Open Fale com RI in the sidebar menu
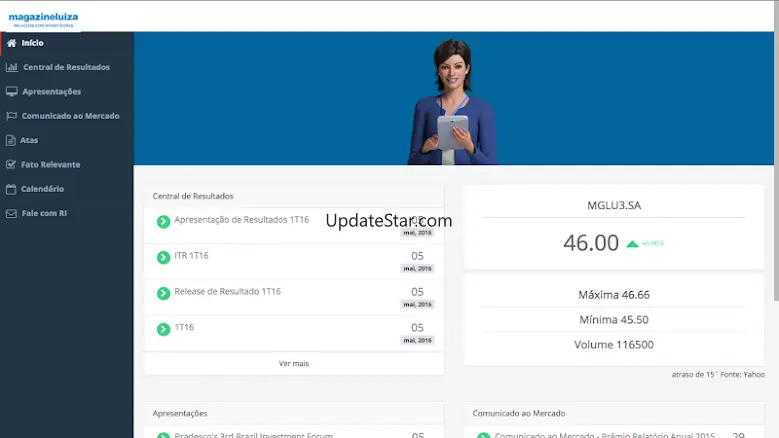 44,213
